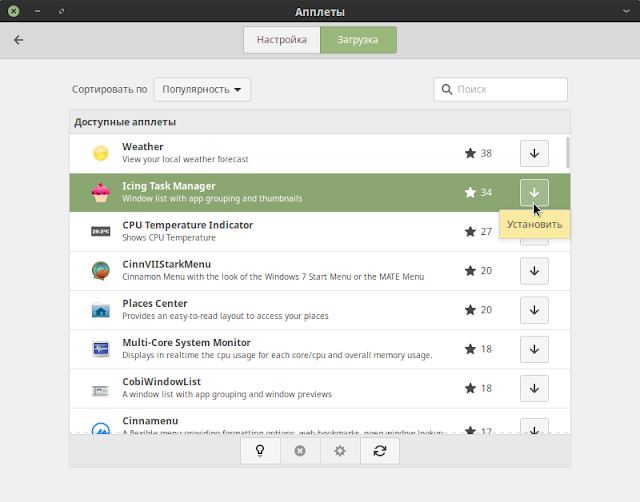Select the CinnVIIStarkMenu title
Image resolution: width=640 pixels, height=502 pixels.
[167, 264]
